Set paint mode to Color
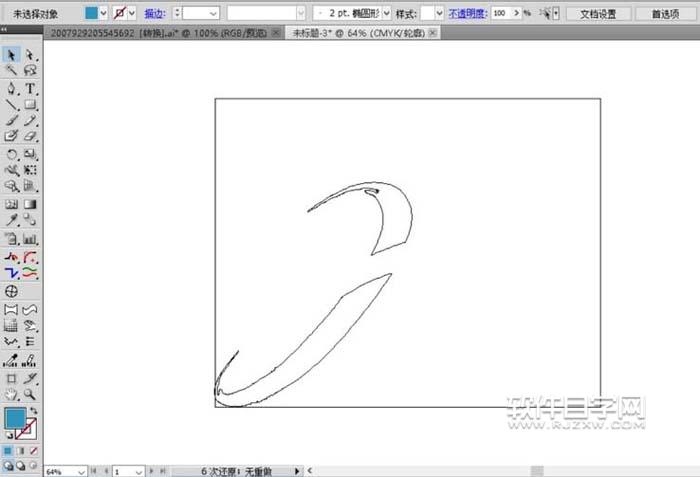The width and height of the screenshot is (700, 477). point(8,451)
